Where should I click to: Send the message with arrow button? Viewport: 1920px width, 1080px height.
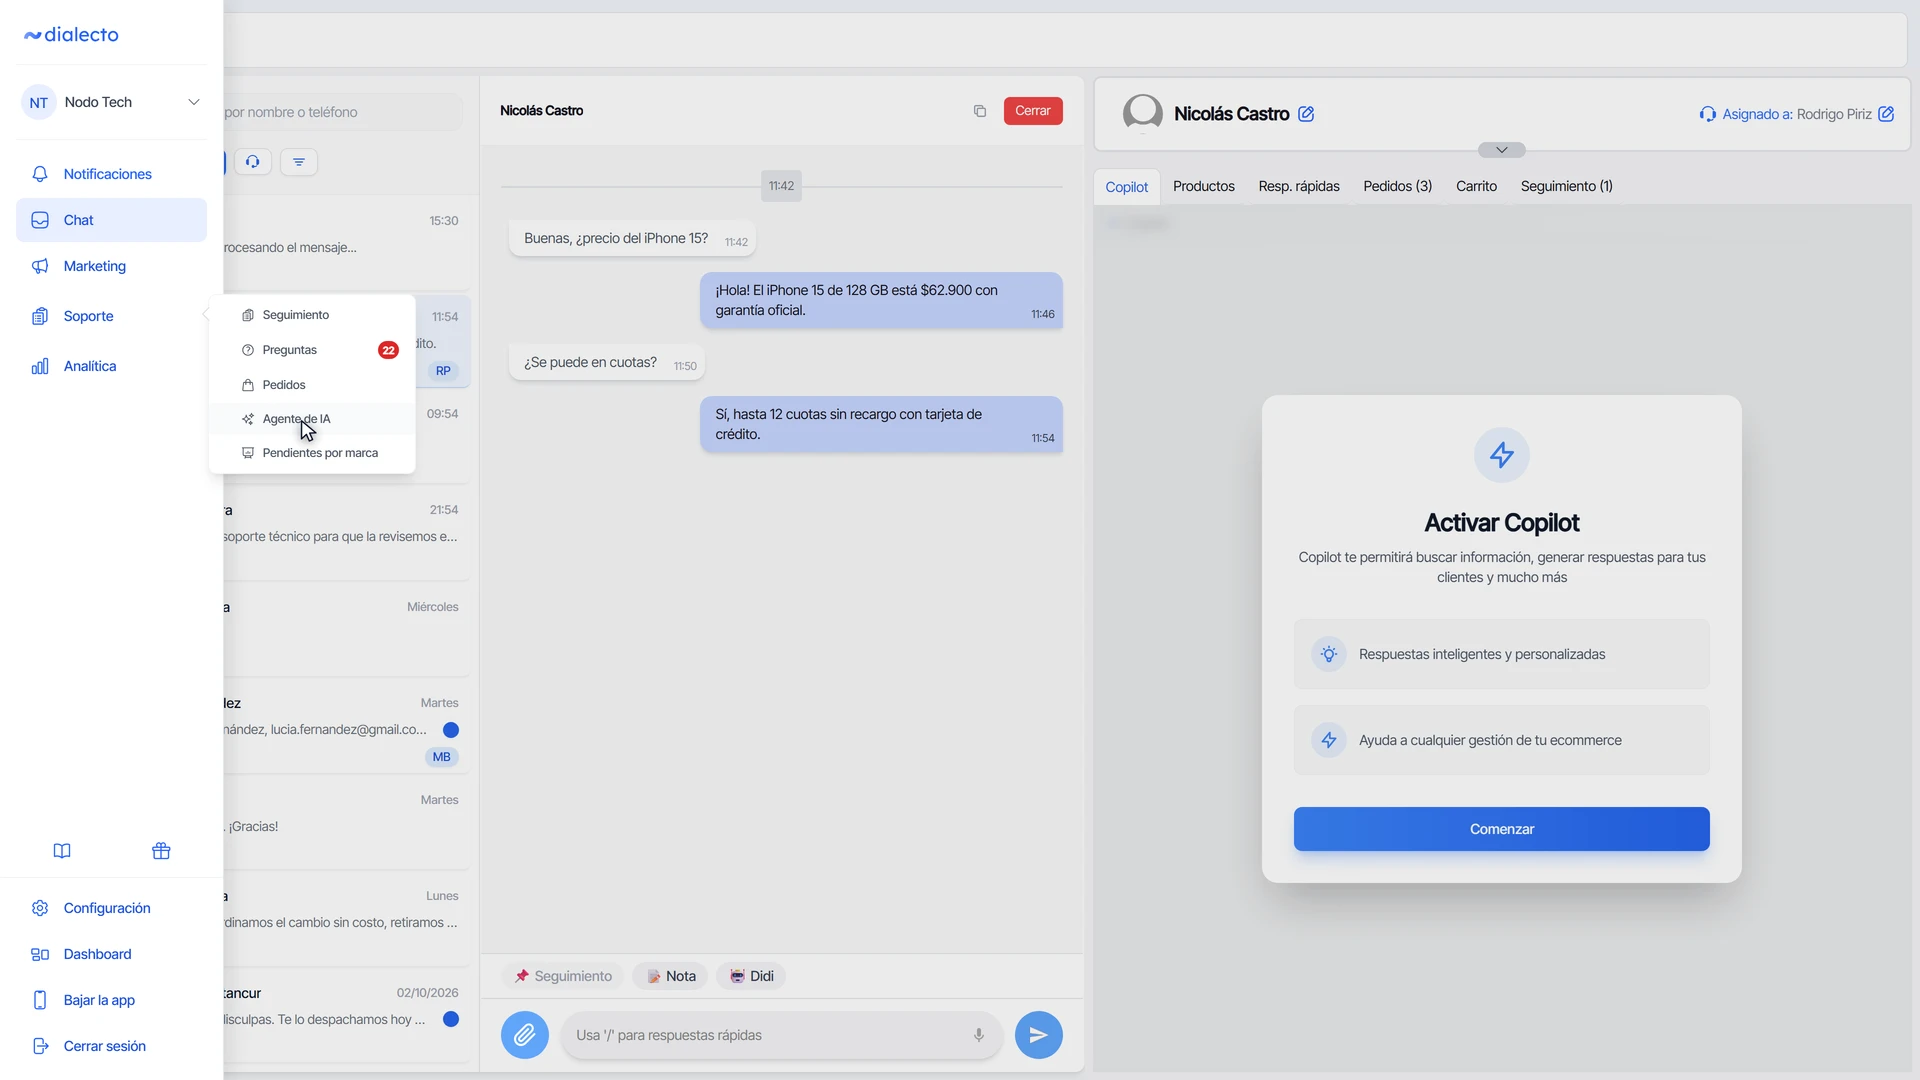point(1039,1035)
